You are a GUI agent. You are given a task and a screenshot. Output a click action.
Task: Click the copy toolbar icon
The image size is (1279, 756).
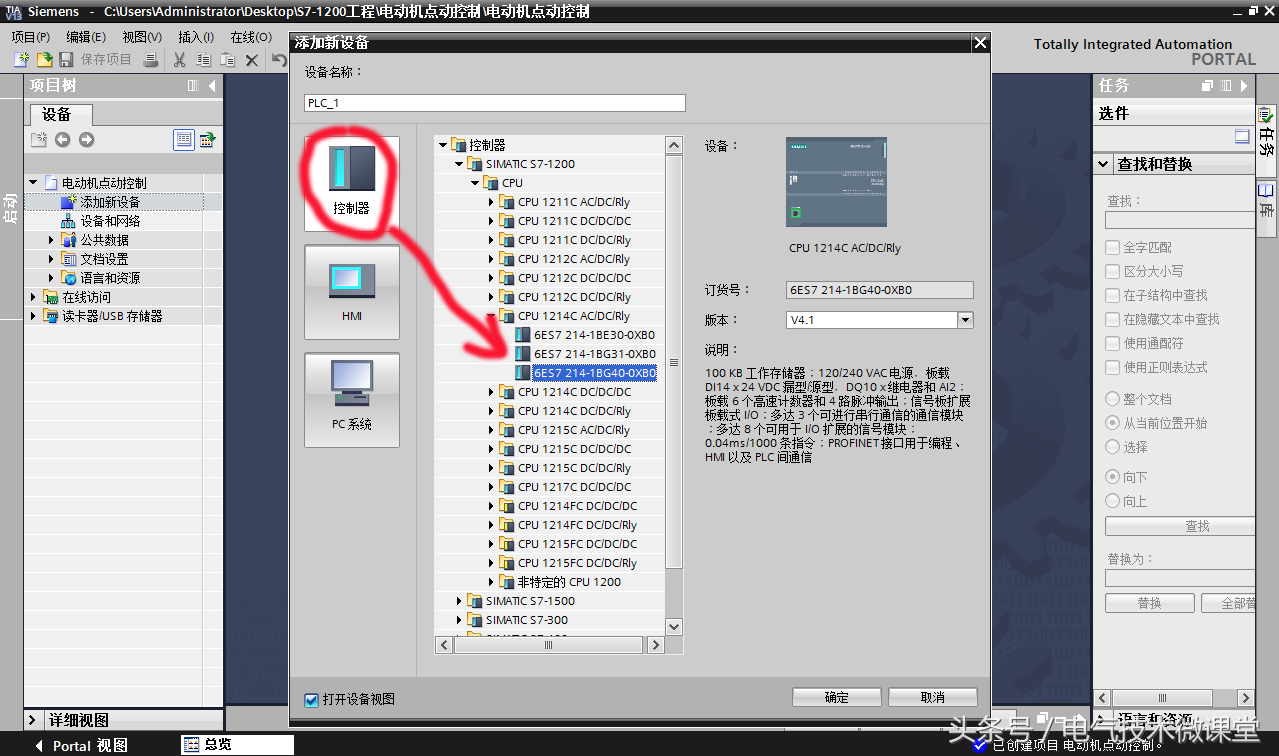point(204,60)
